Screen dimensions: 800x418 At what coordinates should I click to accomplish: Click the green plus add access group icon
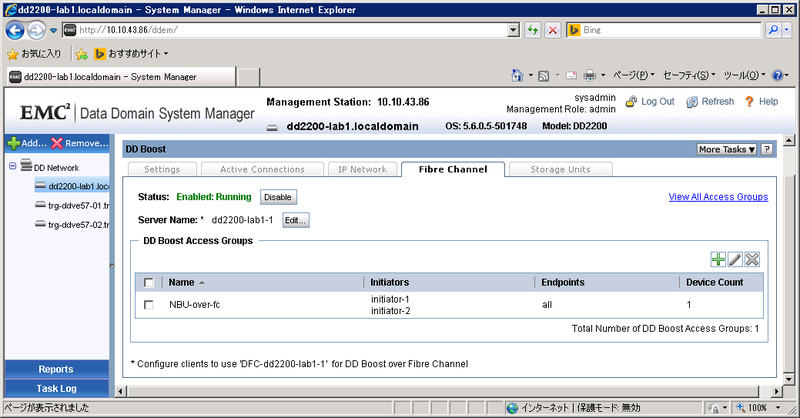pos(718,259)
